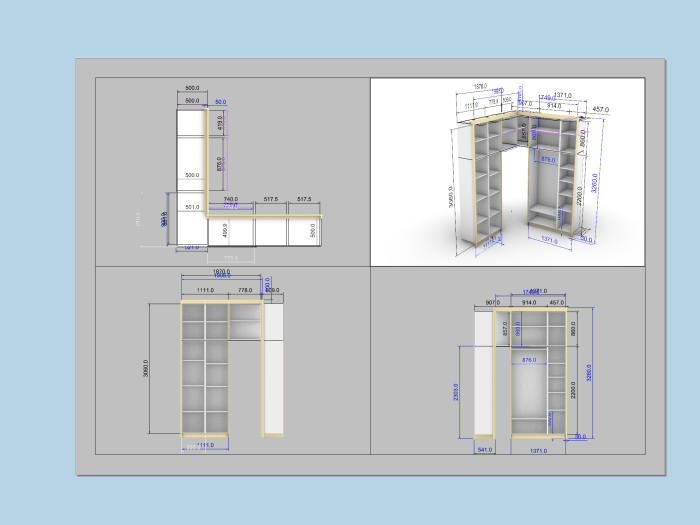Click the 778.0 dimension above the front elevation
Image resolution: width=700 pixels, height=525 pixels.
(245, 290)
